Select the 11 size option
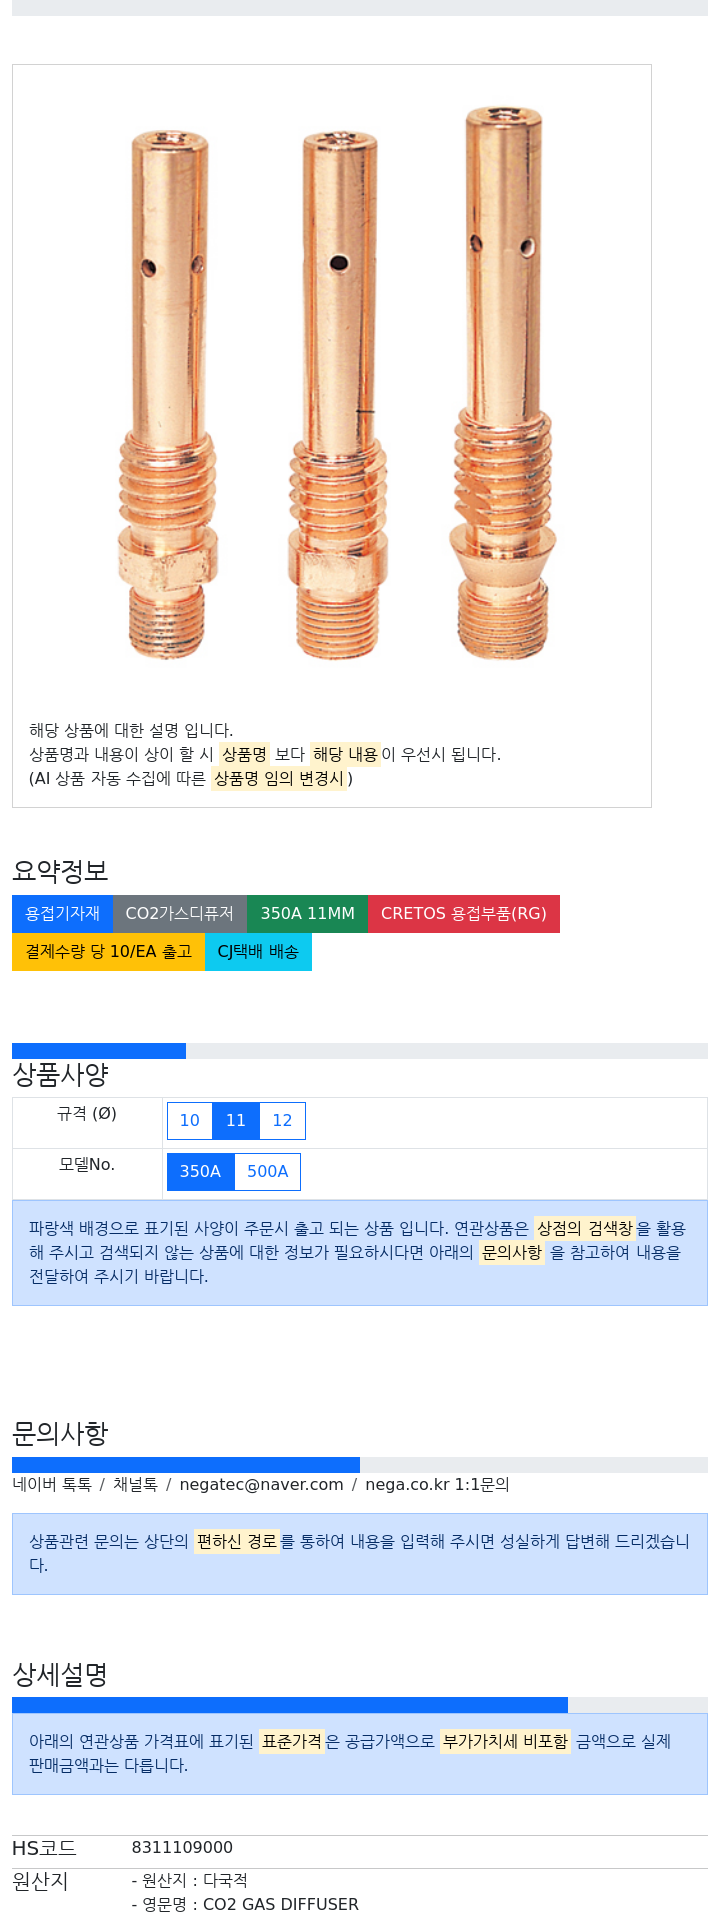Image resolution: width=720 pixels, height=1917 pixels. (236, 1121)
